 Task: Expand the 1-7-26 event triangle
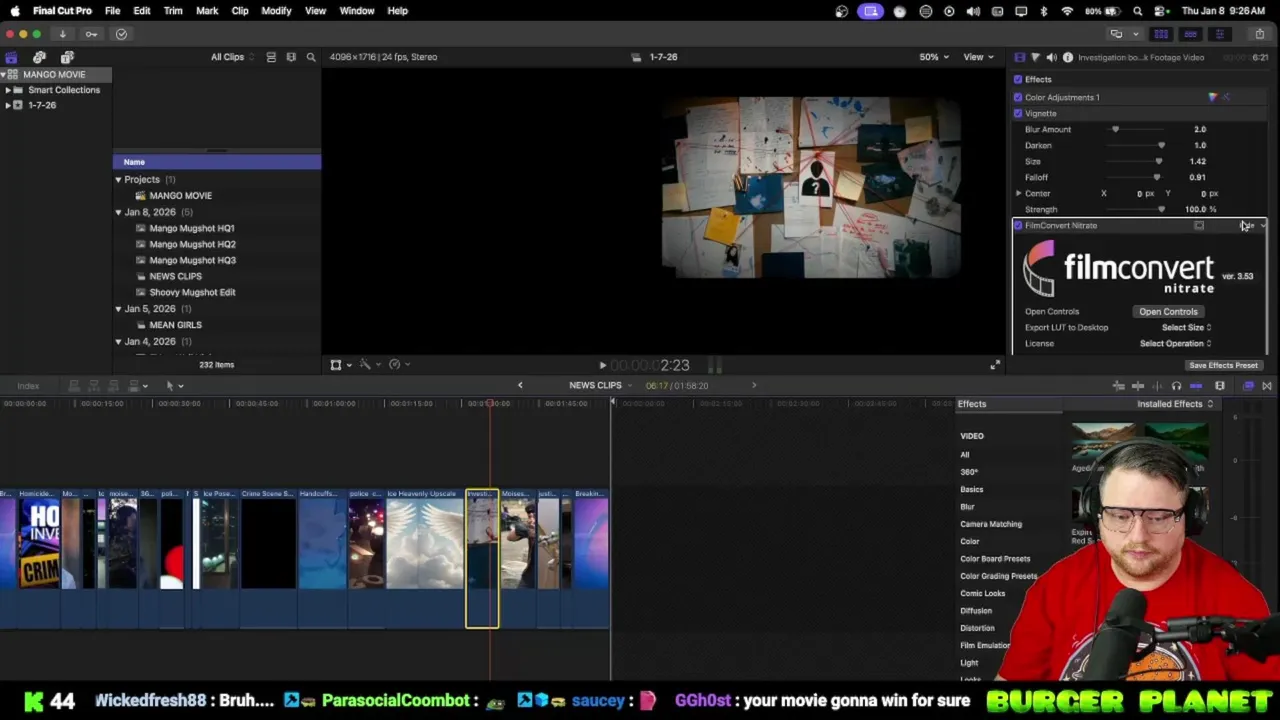tap(8, 105)
